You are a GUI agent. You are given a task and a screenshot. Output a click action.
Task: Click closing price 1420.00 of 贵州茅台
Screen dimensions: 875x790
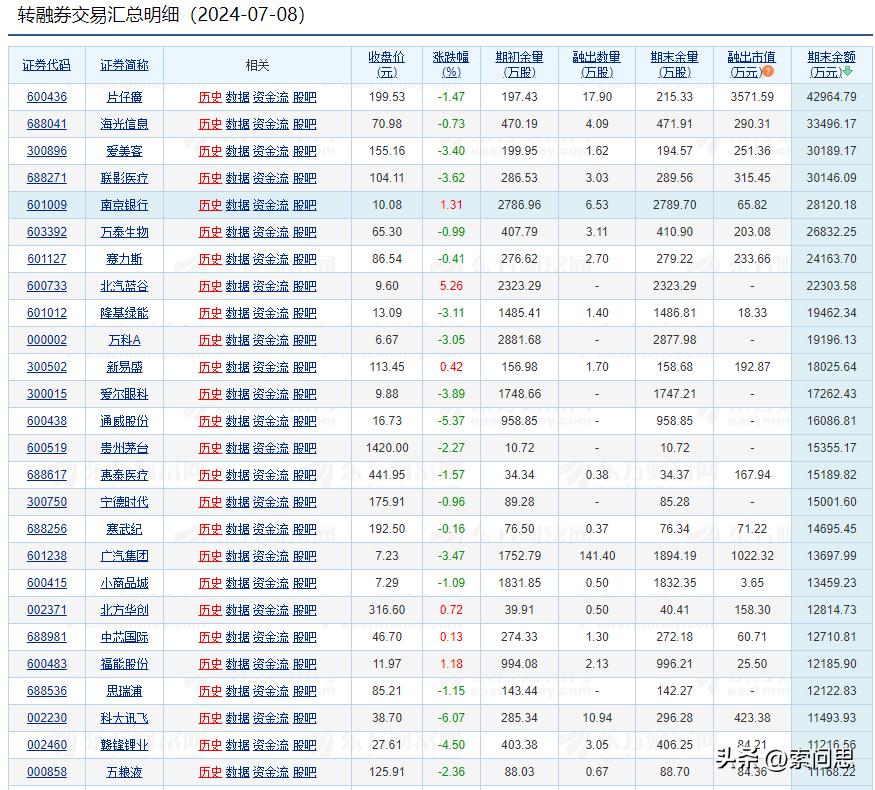(x=387, y=448)
